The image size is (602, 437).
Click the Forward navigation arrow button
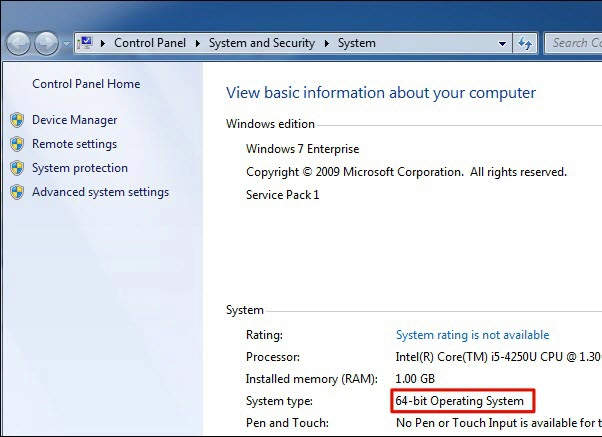coord(46,43)
